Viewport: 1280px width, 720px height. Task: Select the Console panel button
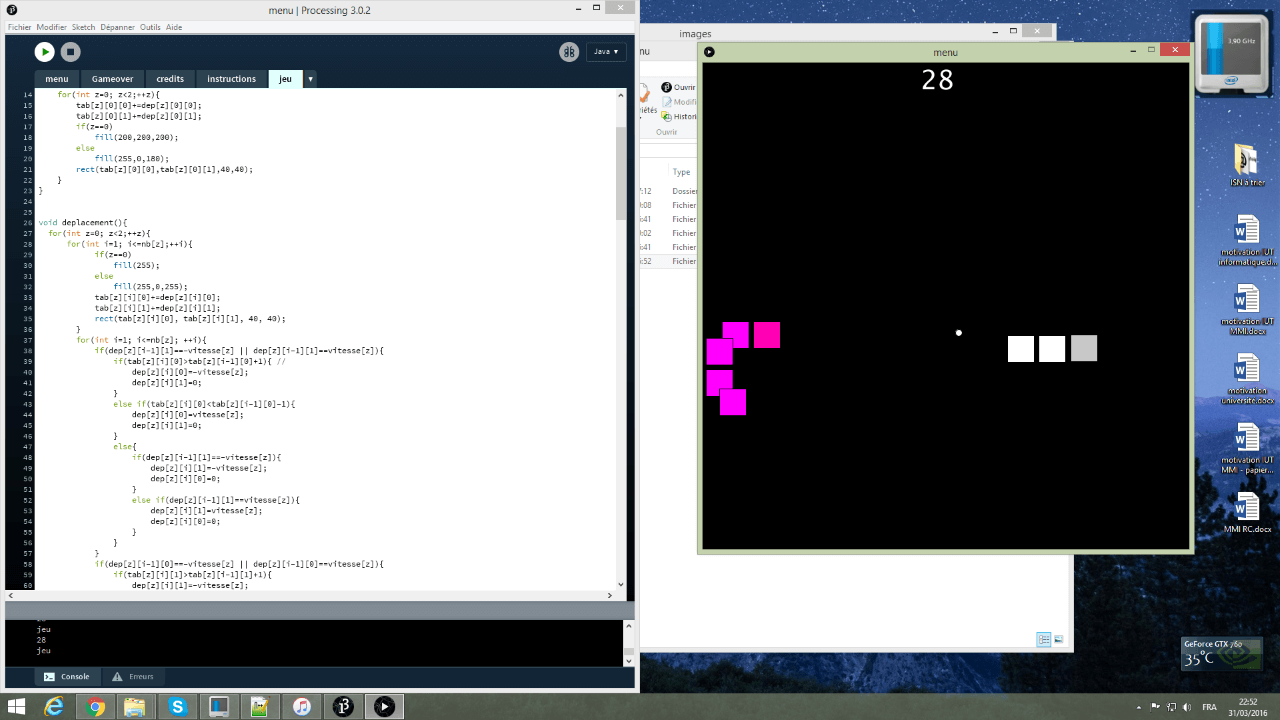(x=67, y=677)
